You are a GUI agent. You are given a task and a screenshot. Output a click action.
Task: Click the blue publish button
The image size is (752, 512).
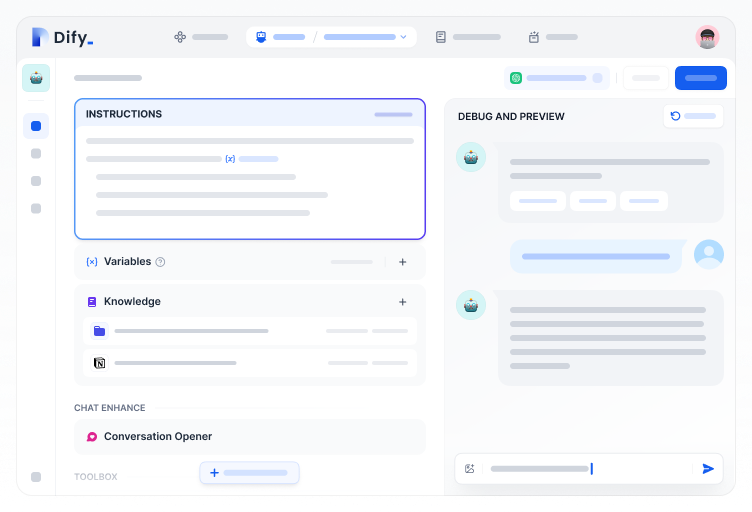[700, 78]
